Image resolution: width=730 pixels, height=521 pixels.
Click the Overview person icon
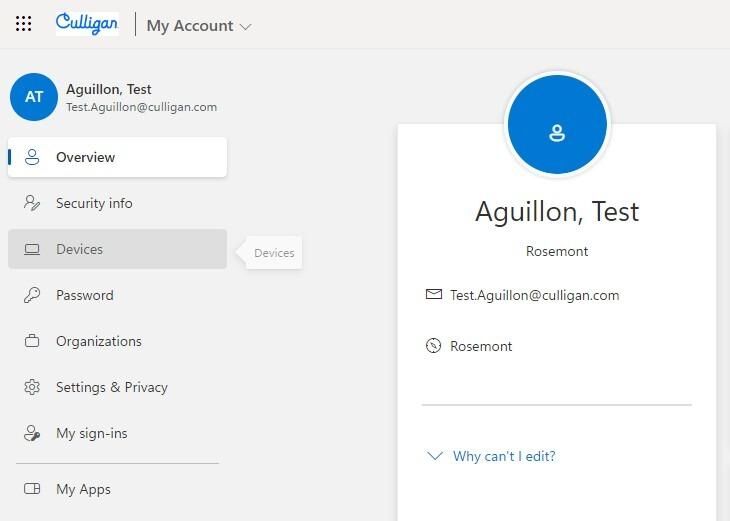[33, 157]
